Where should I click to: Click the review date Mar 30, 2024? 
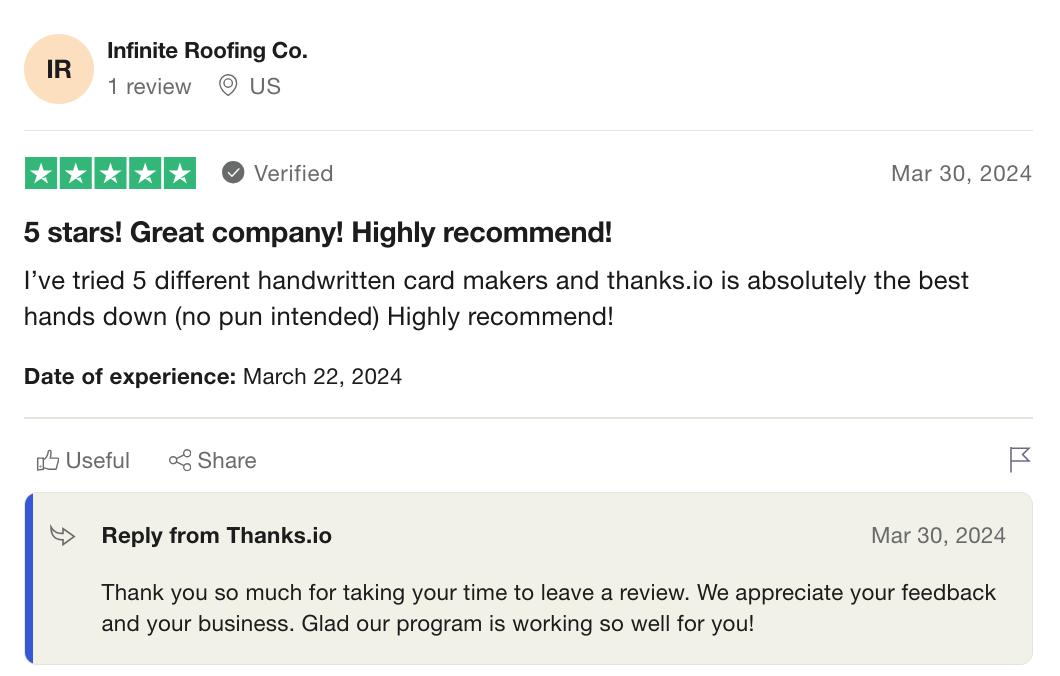(x=960, y=173)
